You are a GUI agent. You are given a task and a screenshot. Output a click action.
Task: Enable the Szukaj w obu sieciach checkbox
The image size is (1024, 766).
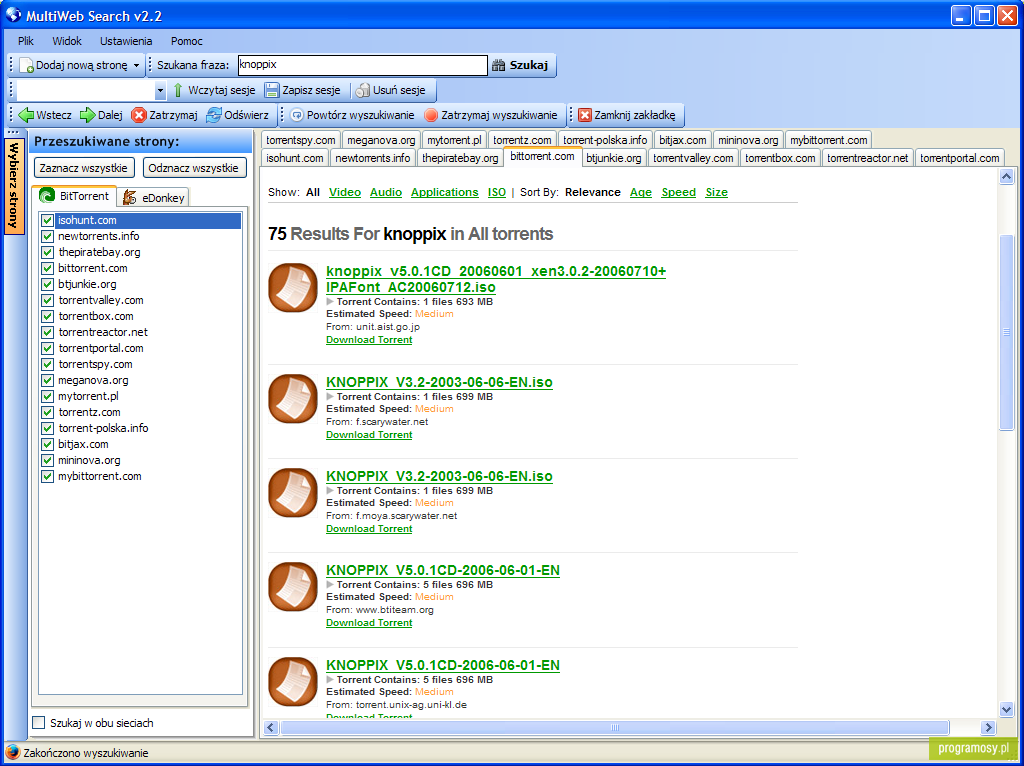(39, 723)
